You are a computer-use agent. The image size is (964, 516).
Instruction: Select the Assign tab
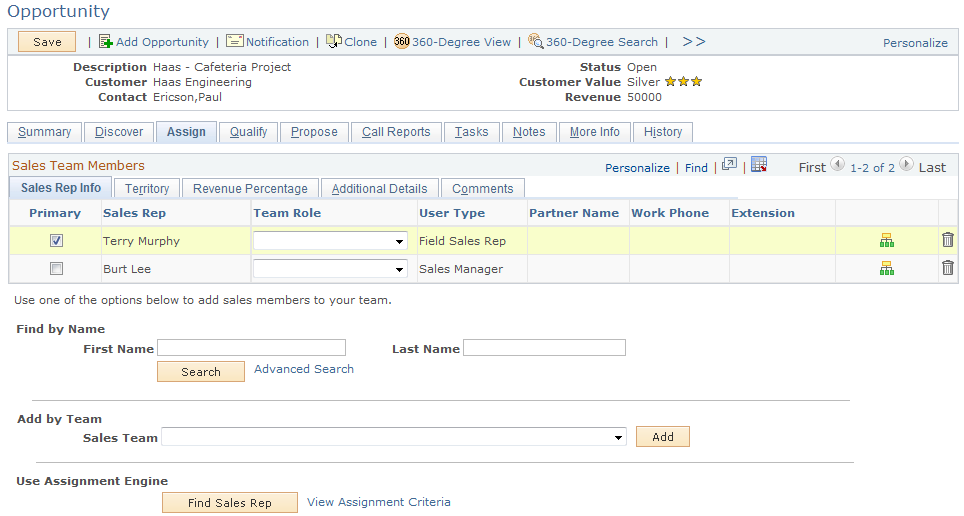(186, 132)
